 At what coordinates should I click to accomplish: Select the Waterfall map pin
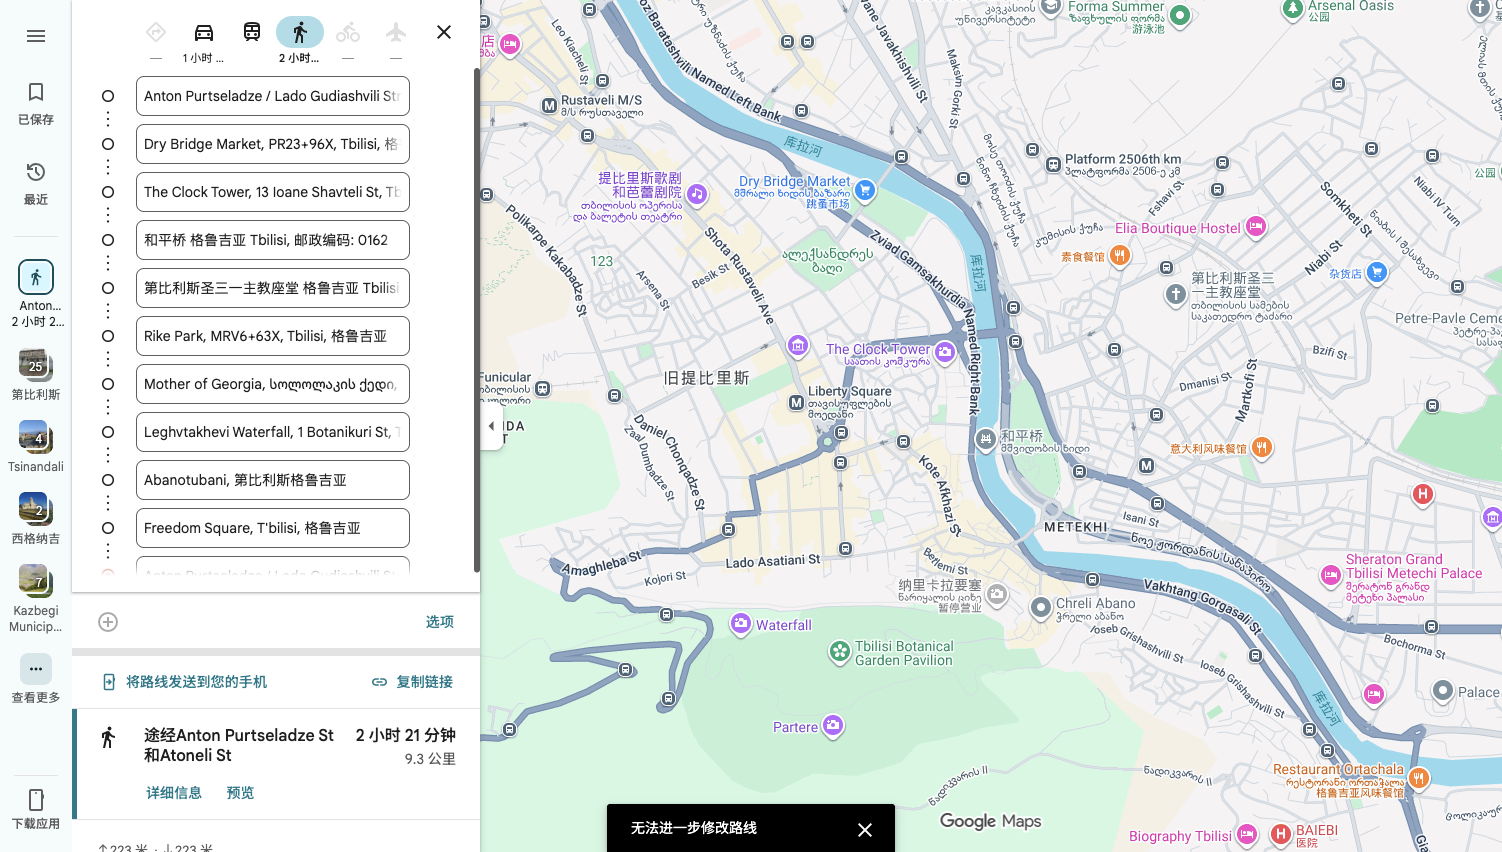pos(740,624)
